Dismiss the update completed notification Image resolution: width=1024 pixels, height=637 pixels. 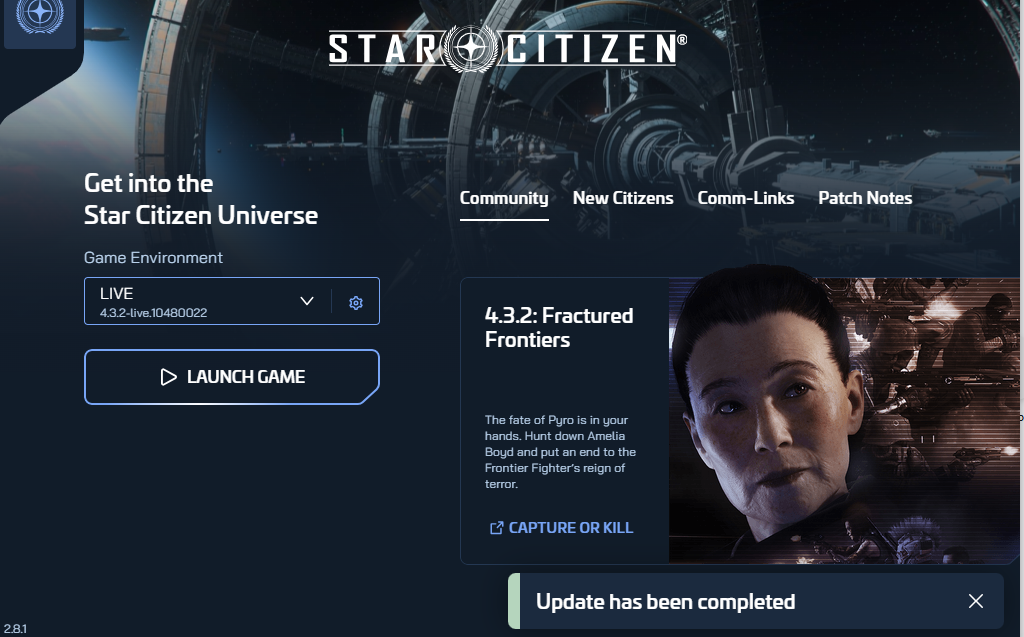coord(976,601)
